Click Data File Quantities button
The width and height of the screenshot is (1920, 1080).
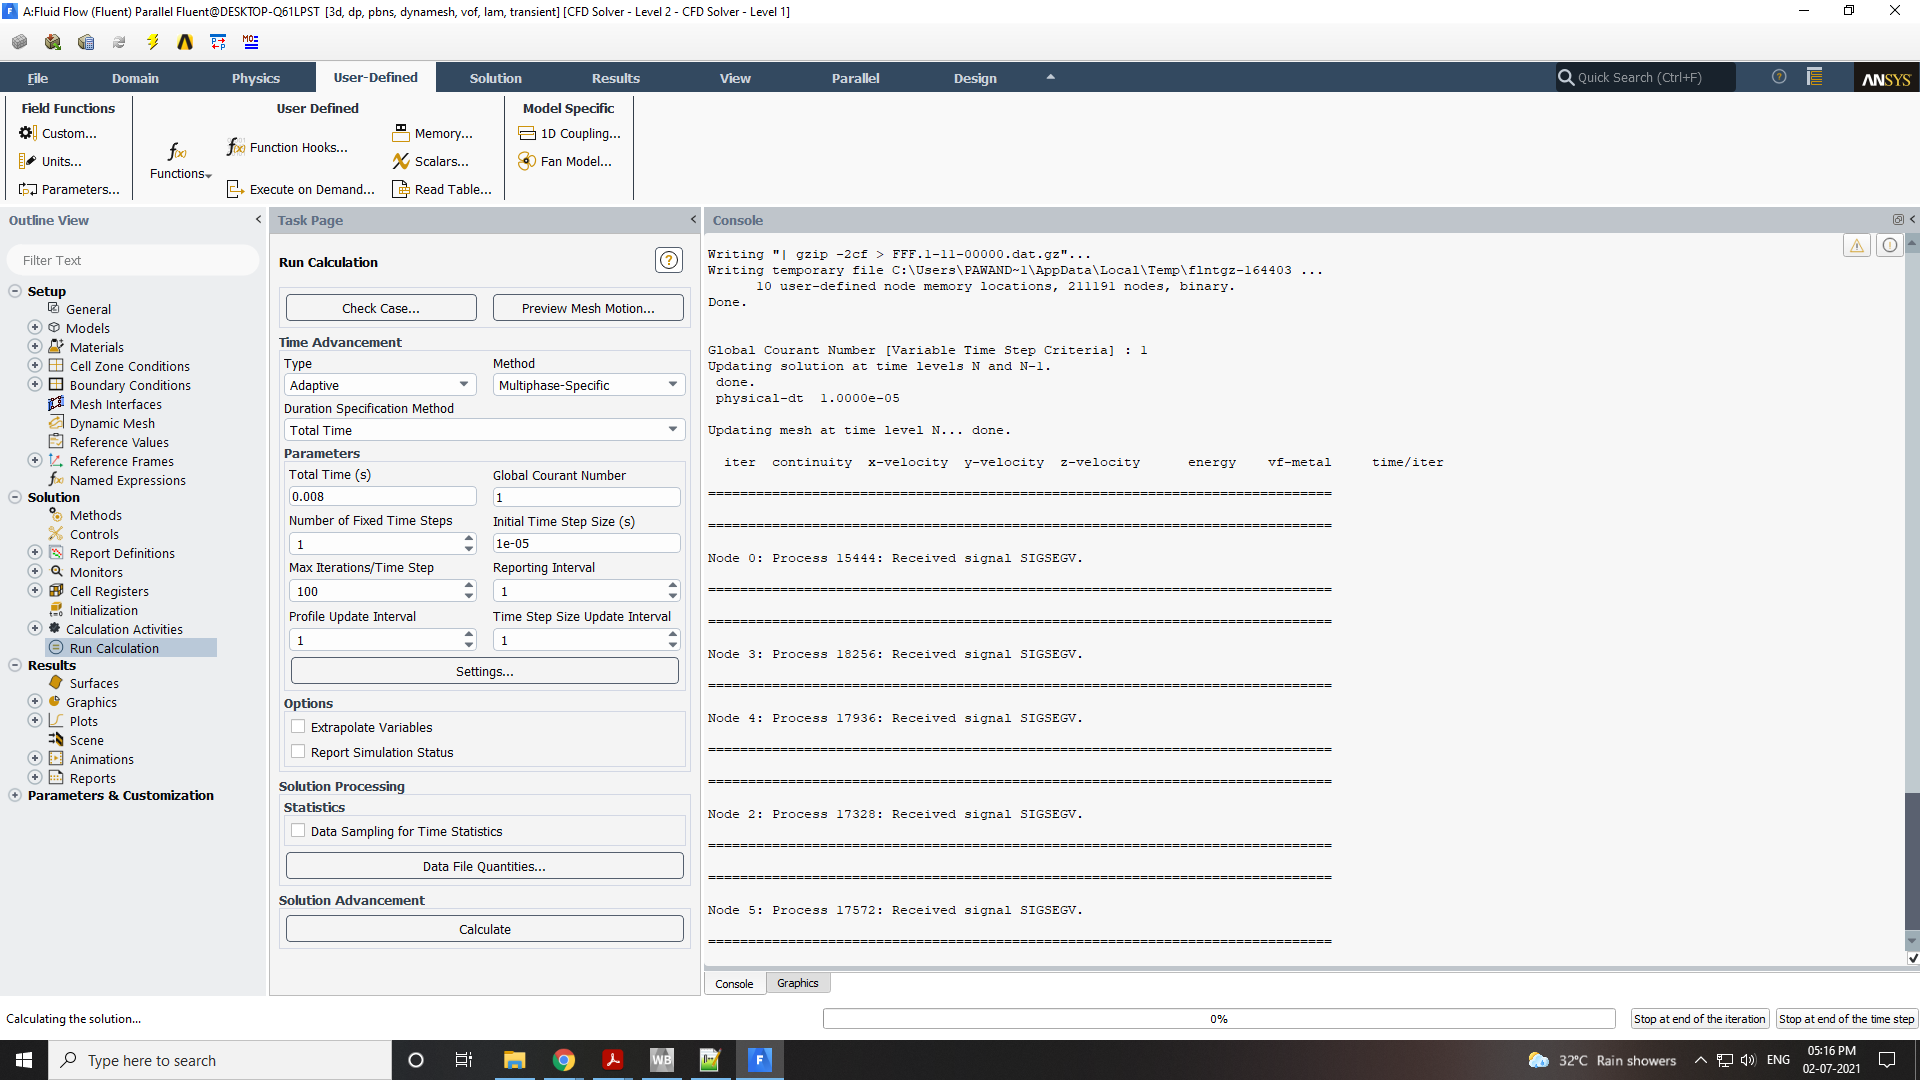[x=485, y=866]
